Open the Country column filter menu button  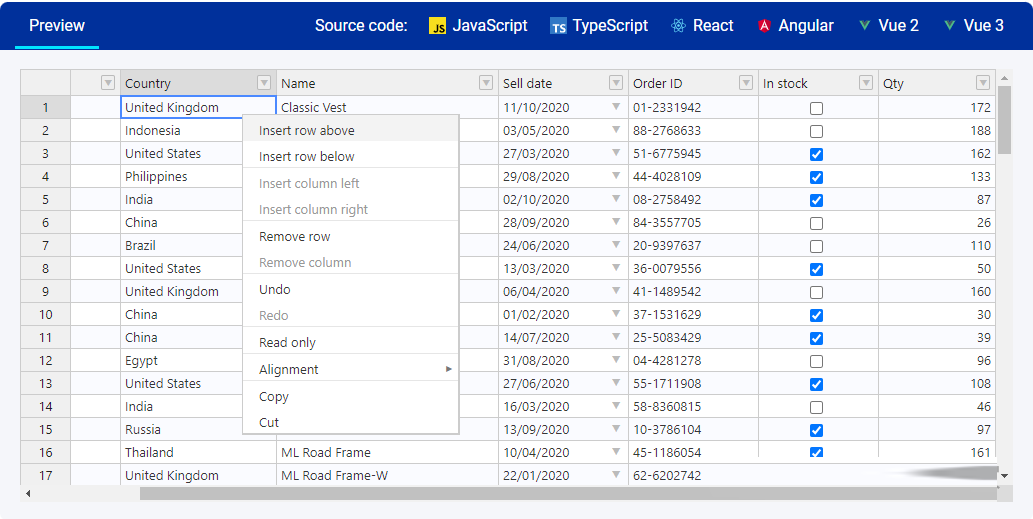click(x=264, y=83)
